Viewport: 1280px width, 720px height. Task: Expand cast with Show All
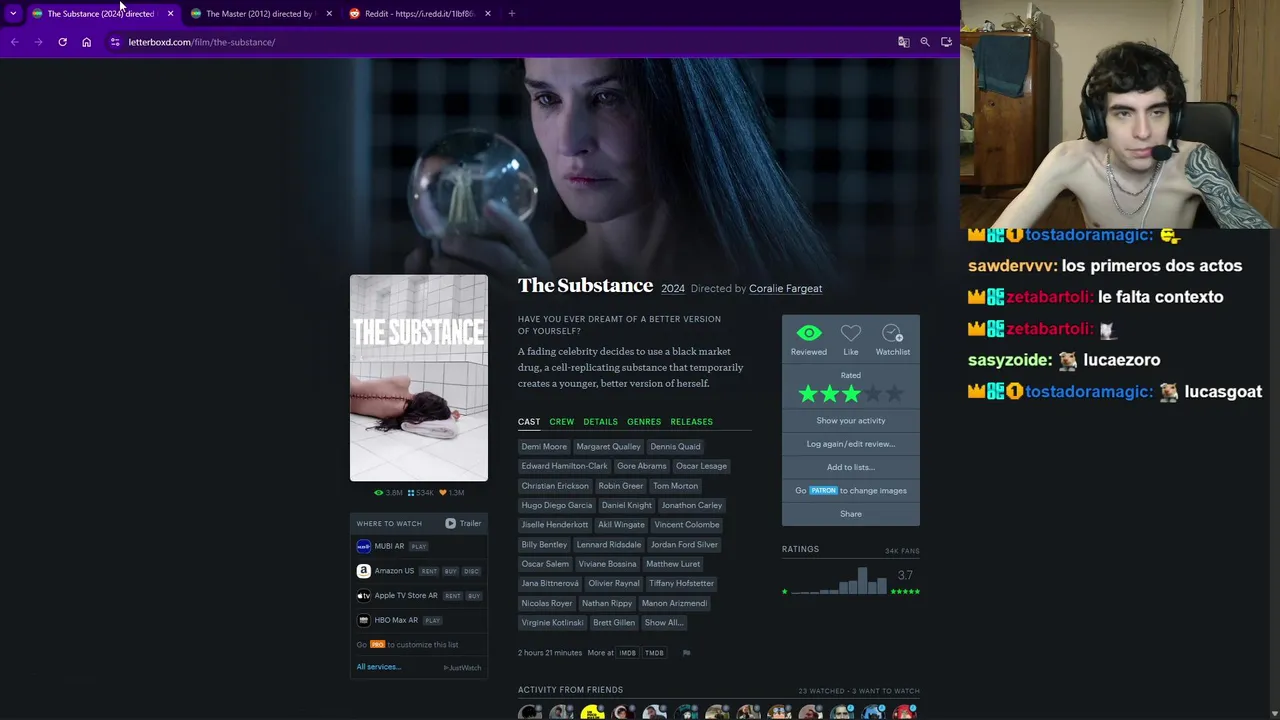click(x=663, y=623)
